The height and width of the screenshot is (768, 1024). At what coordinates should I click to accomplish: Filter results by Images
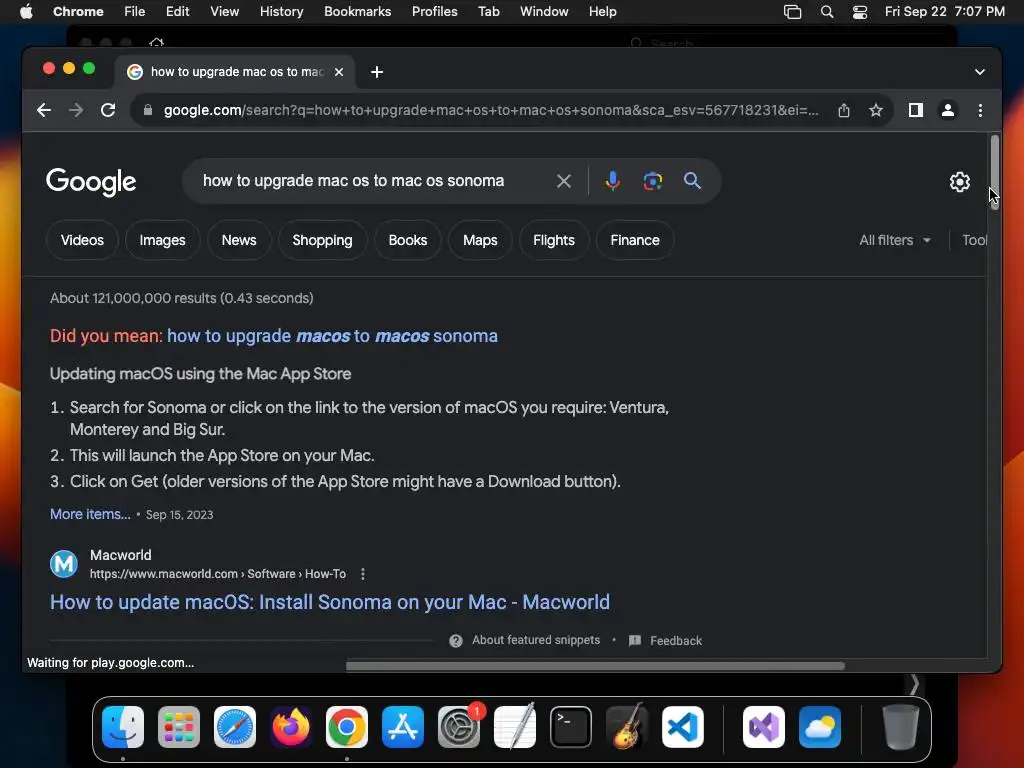(x=162, y=240)
